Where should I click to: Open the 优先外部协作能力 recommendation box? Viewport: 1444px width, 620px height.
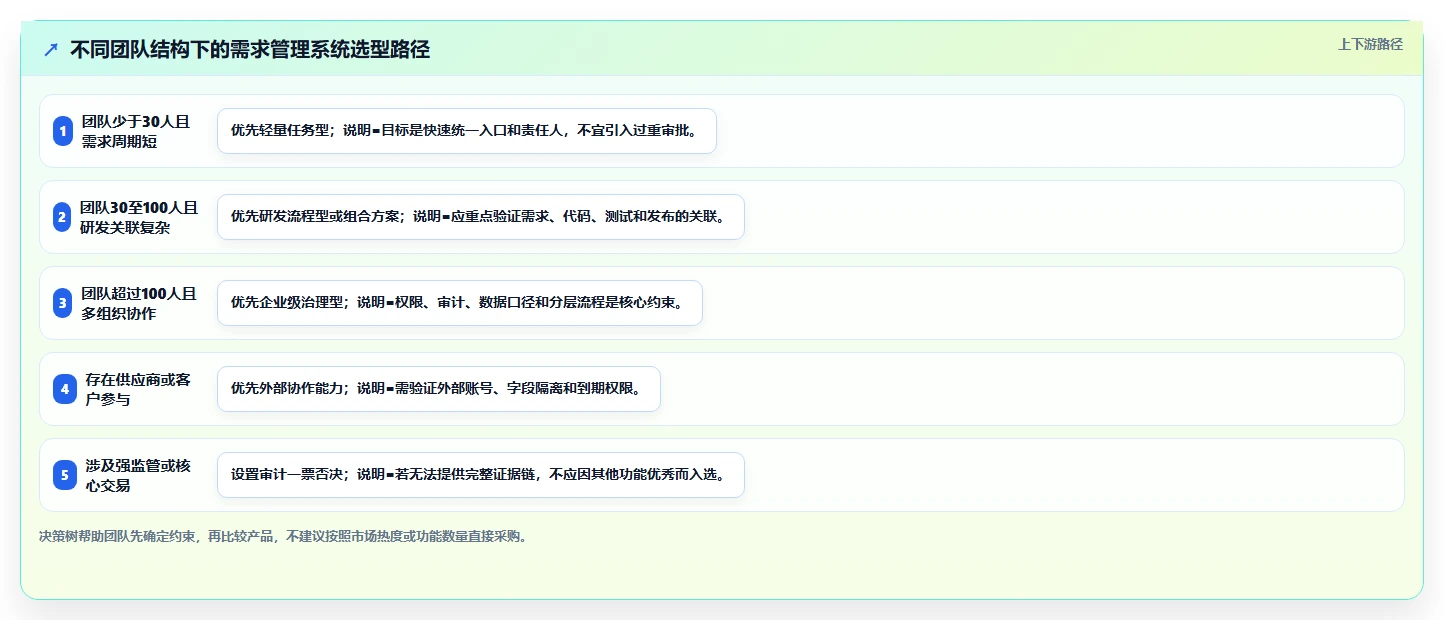tap(439, 389)
